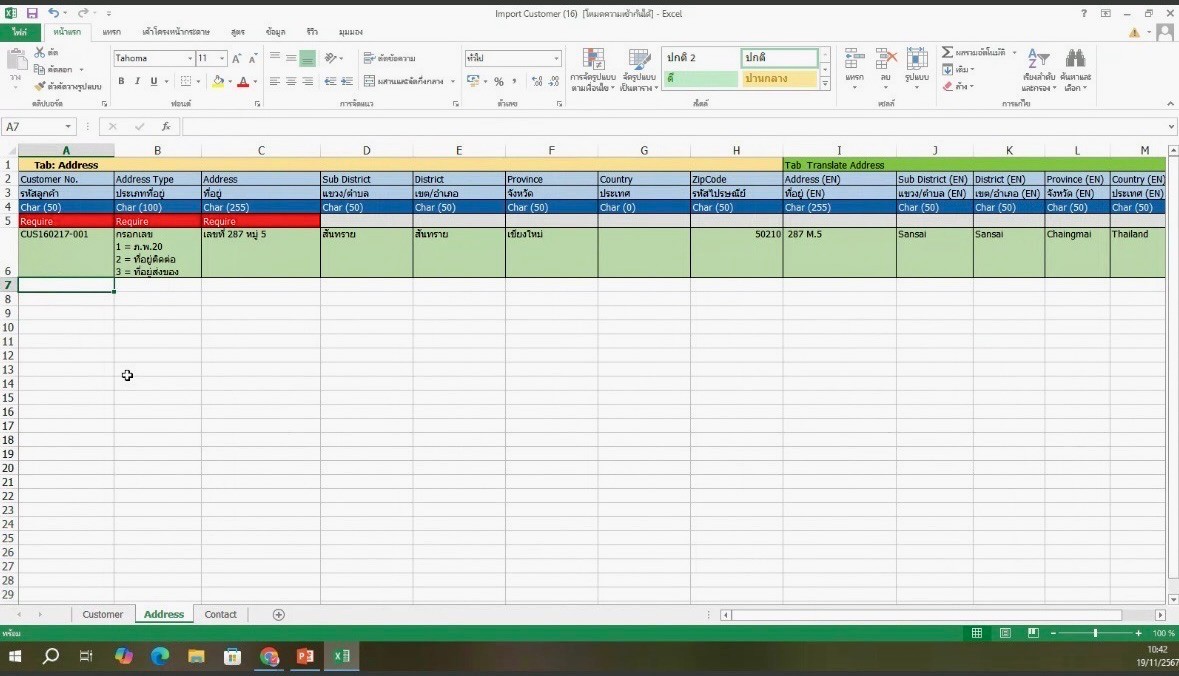Open the Contact sheet tab
Viewport: 1179px width, 676px height.
[x=220, y=615]
